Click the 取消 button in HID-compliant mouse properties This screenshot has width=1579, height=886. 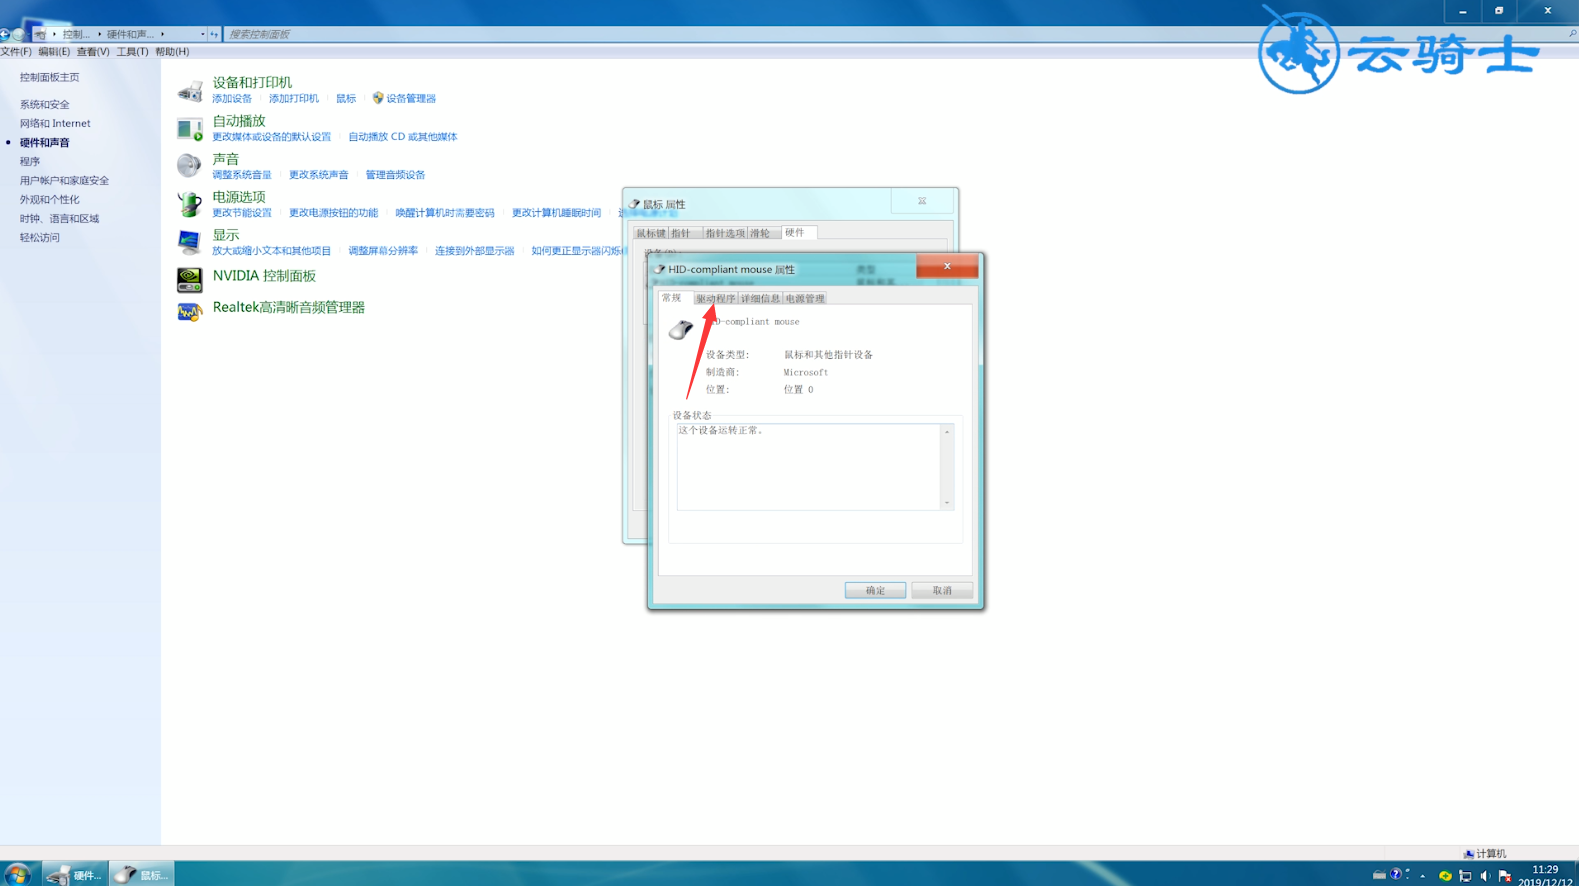point(942,590)
